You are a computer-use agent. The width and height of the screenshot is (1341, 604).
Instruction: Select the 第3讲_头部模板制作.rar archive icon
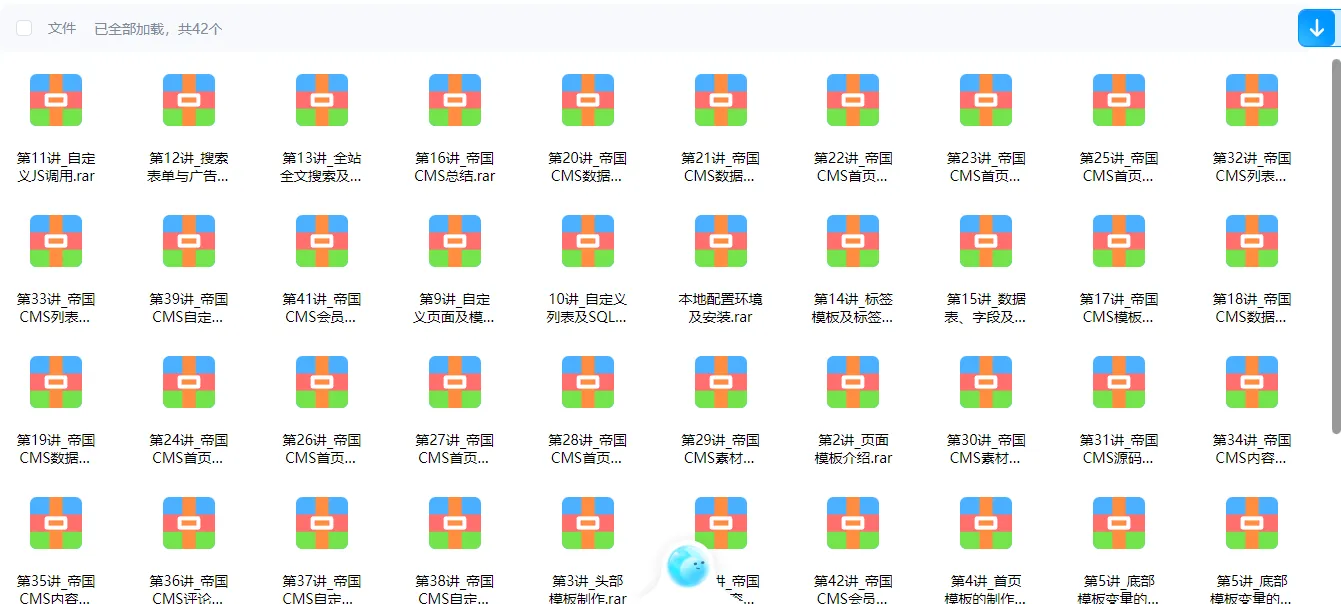[587, 522]
